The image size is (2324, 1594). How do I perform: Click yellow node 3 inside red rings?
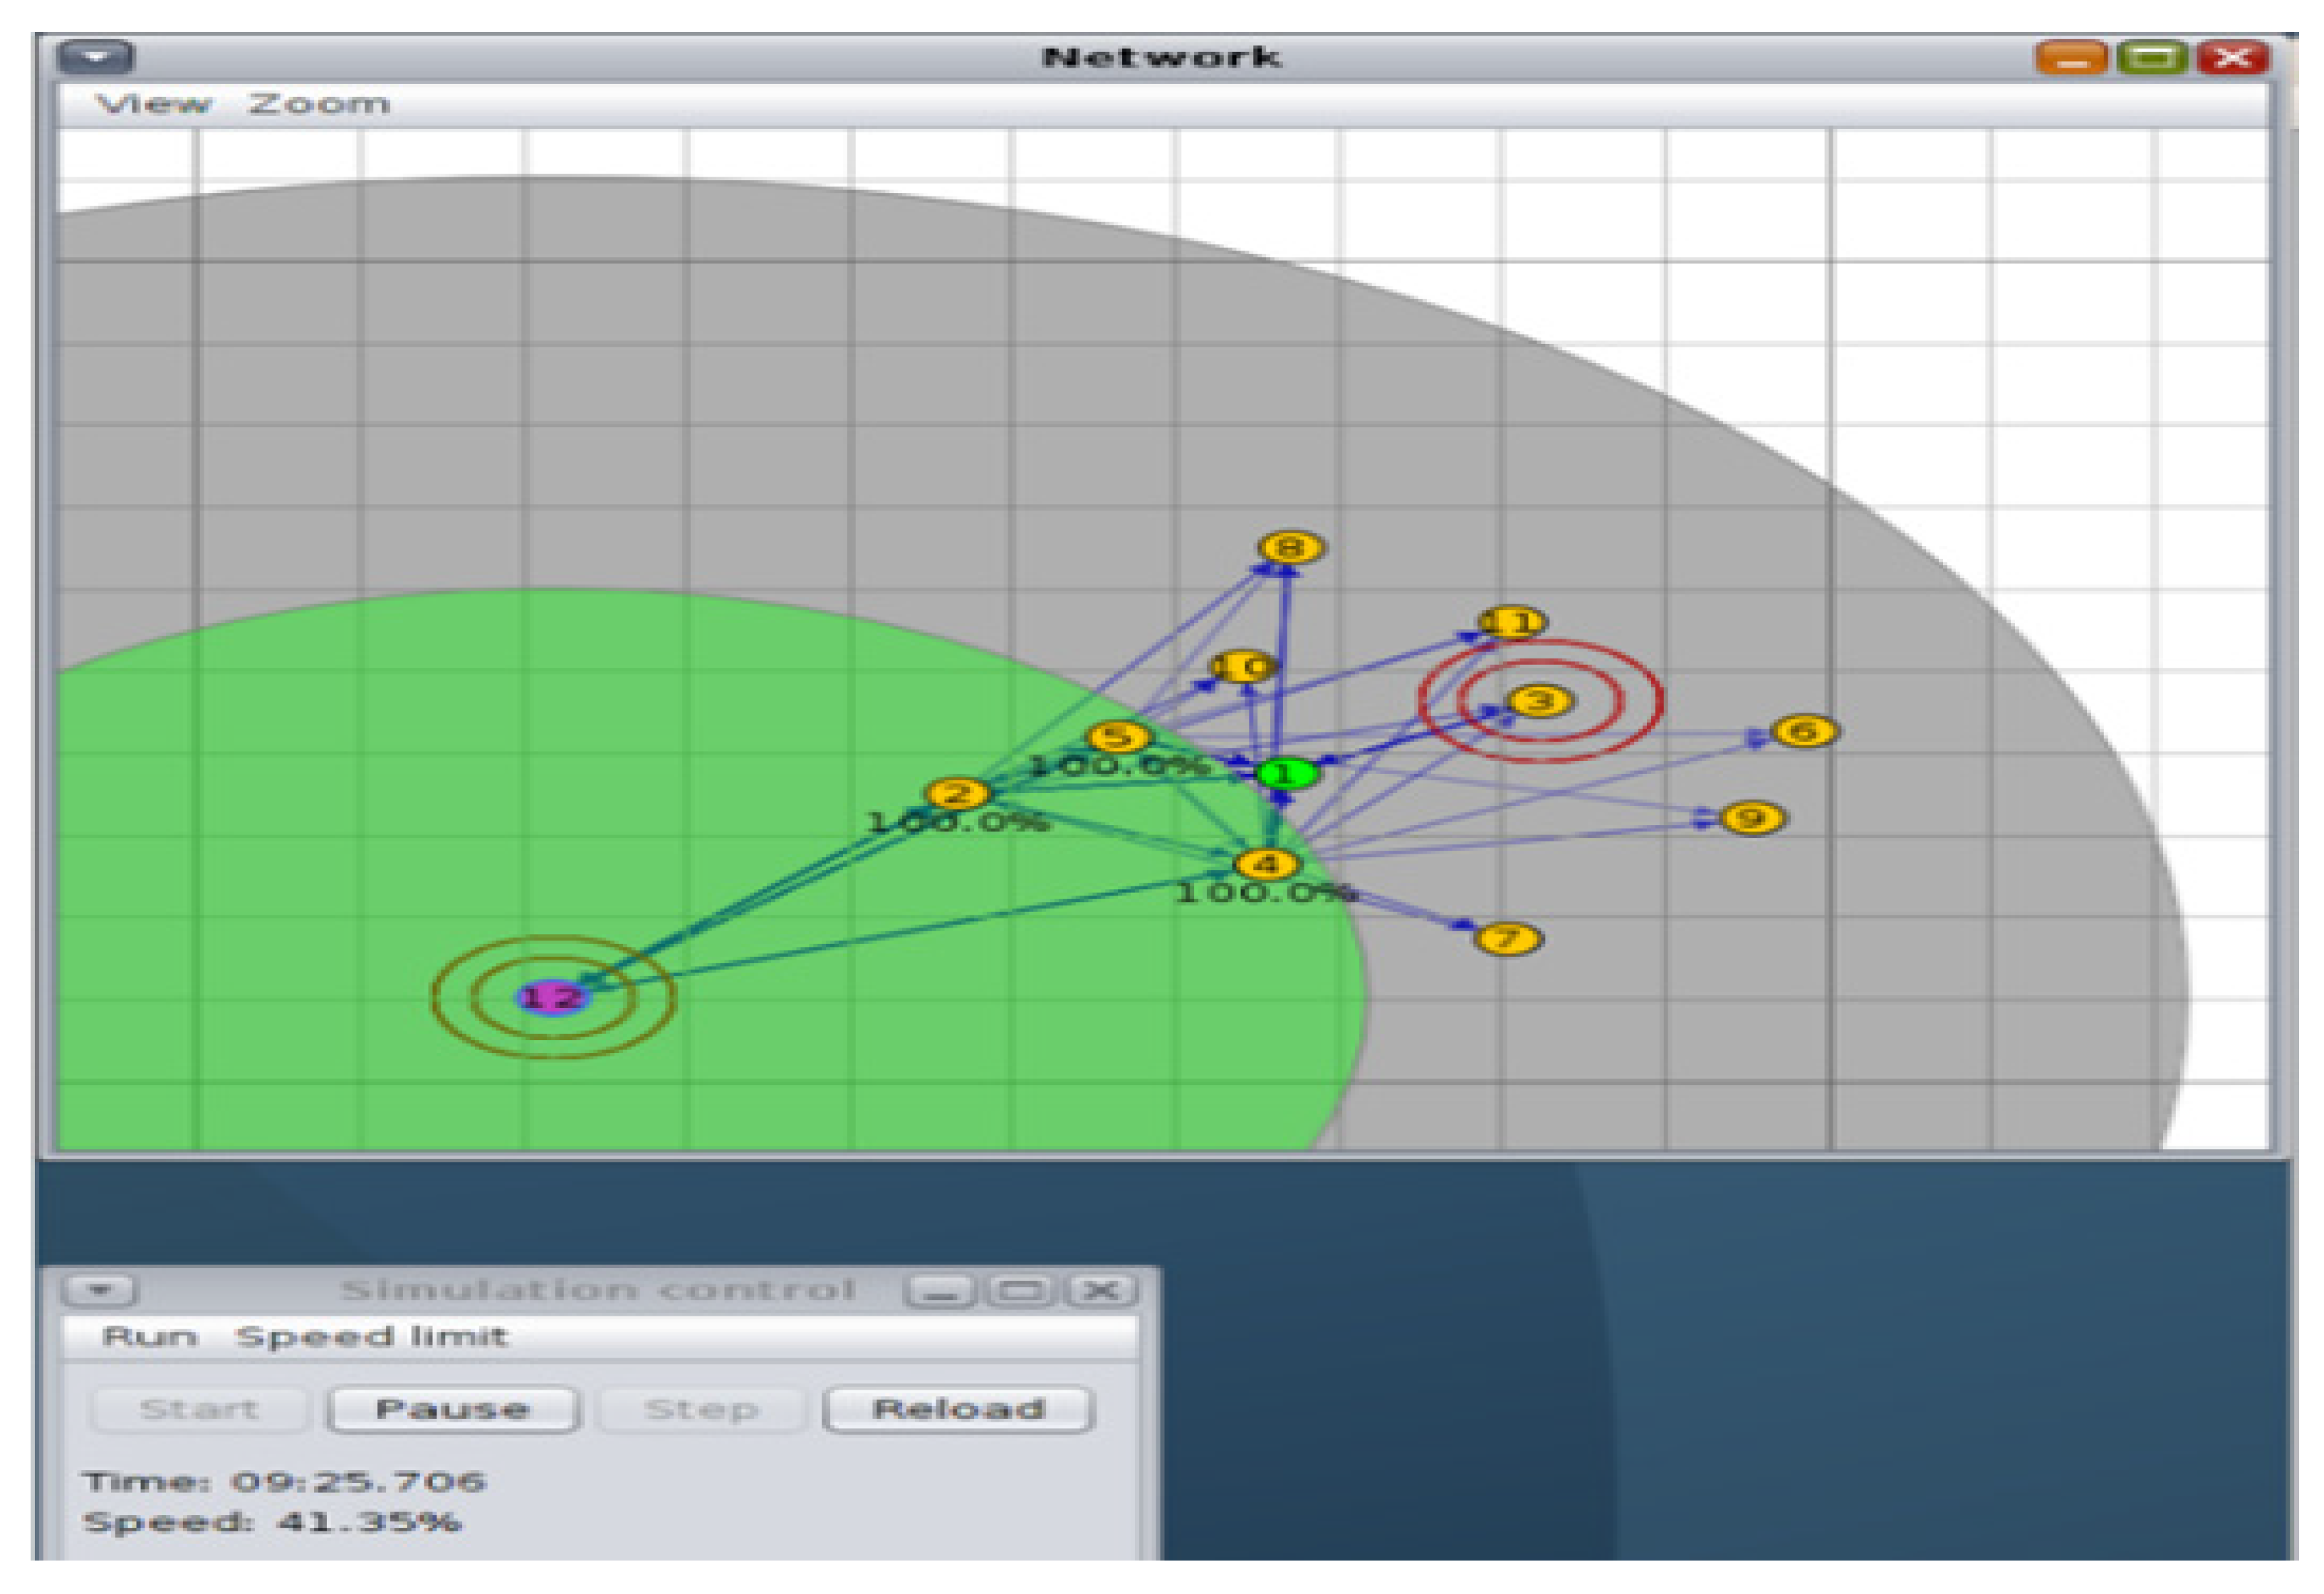tap(1540, 701)
